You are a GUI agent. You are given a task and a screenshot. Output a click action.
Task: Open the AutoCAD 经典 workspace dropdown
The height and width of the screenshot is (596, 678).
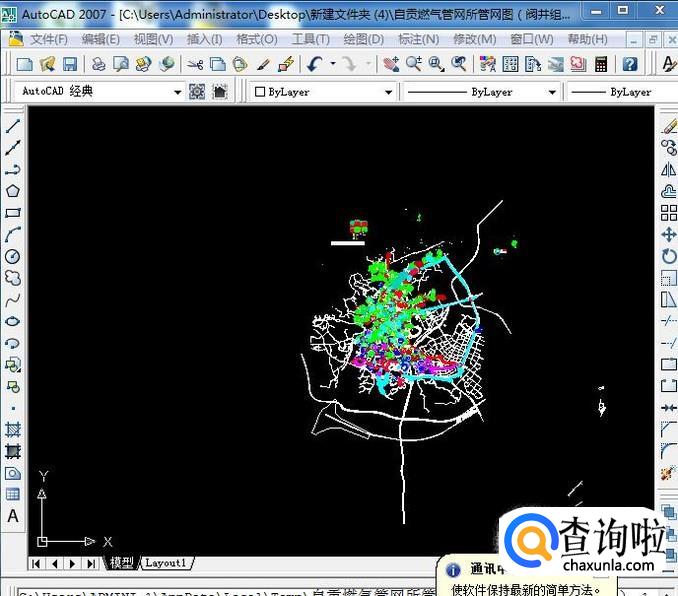click(x=178, y=92)
